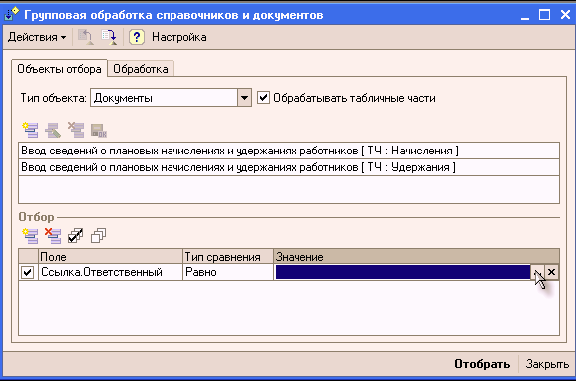
Task: Click the OK confirm icon above the object list
Action: click(x=99, y=130)
